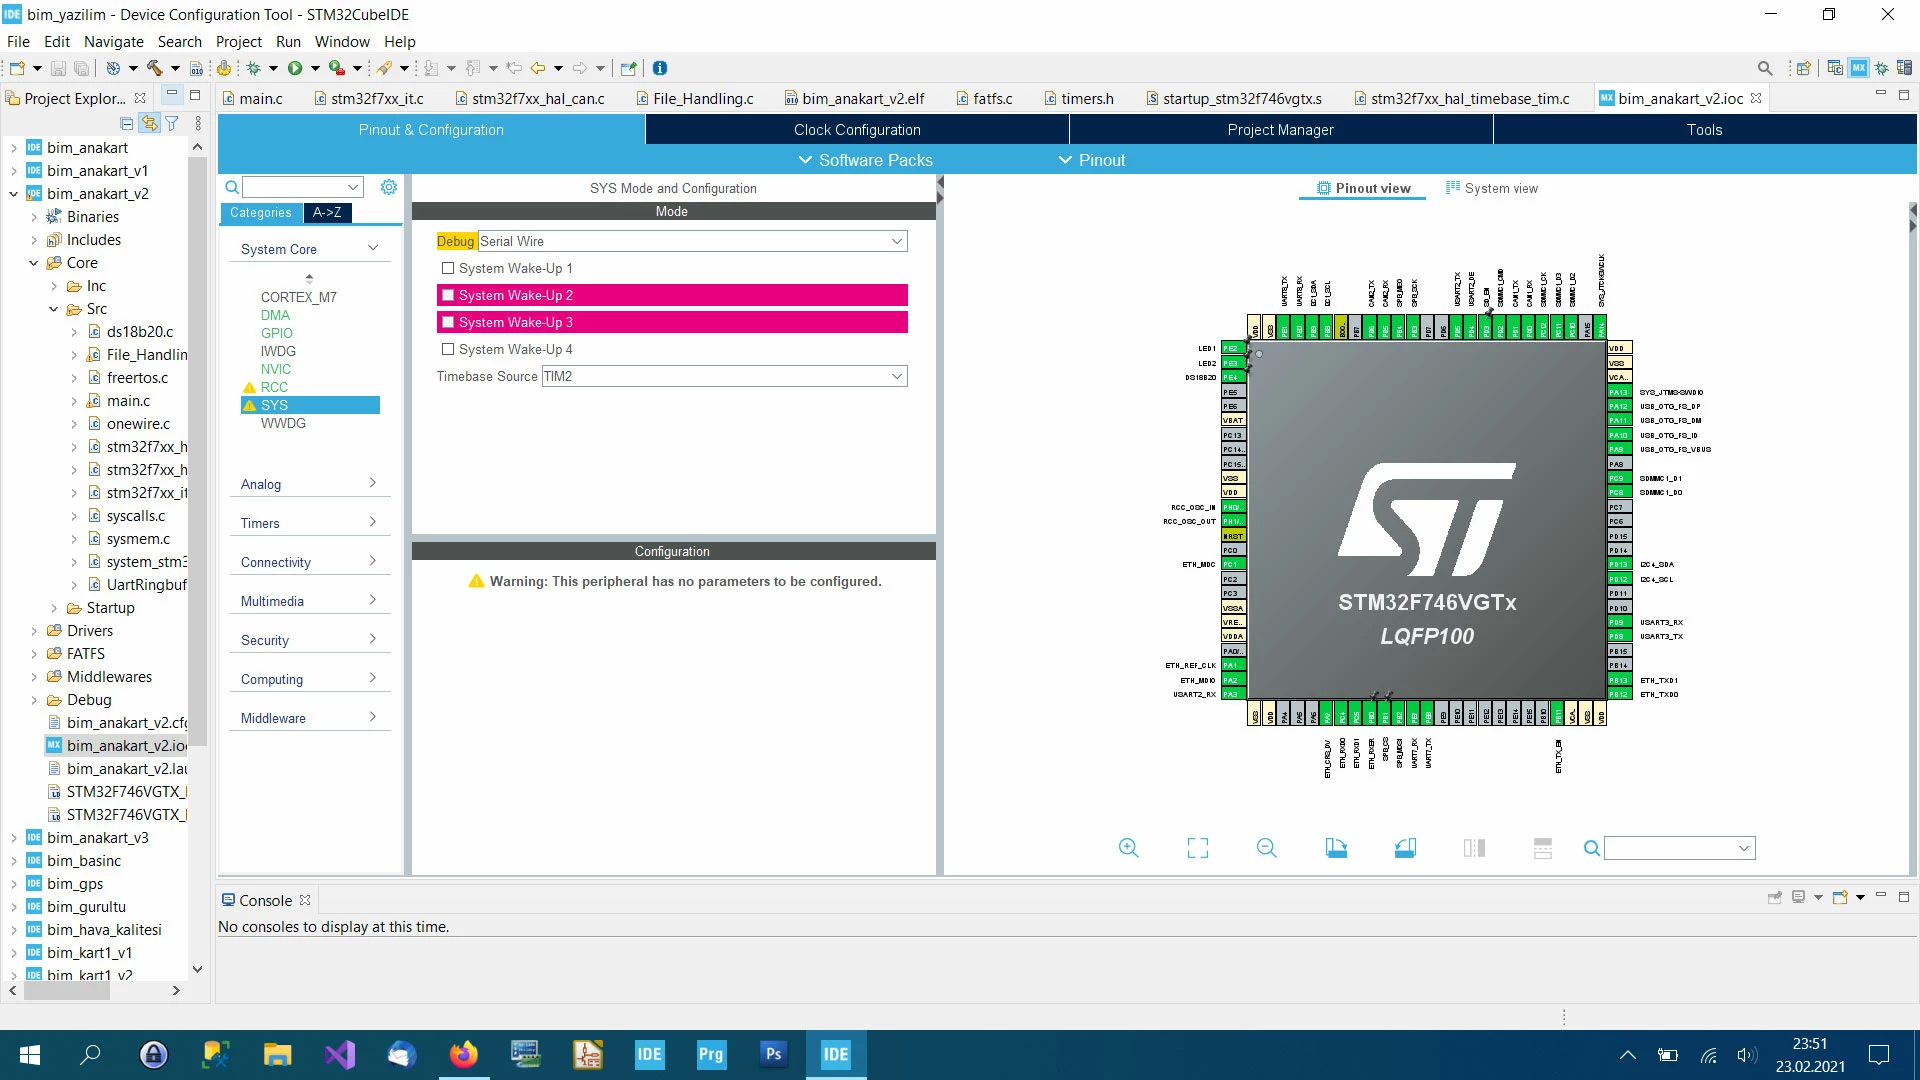Image resolution: width=1920 pixels, height=1080 pixels.
Task: Click the categories search input field
Action: tap(302, 187)
